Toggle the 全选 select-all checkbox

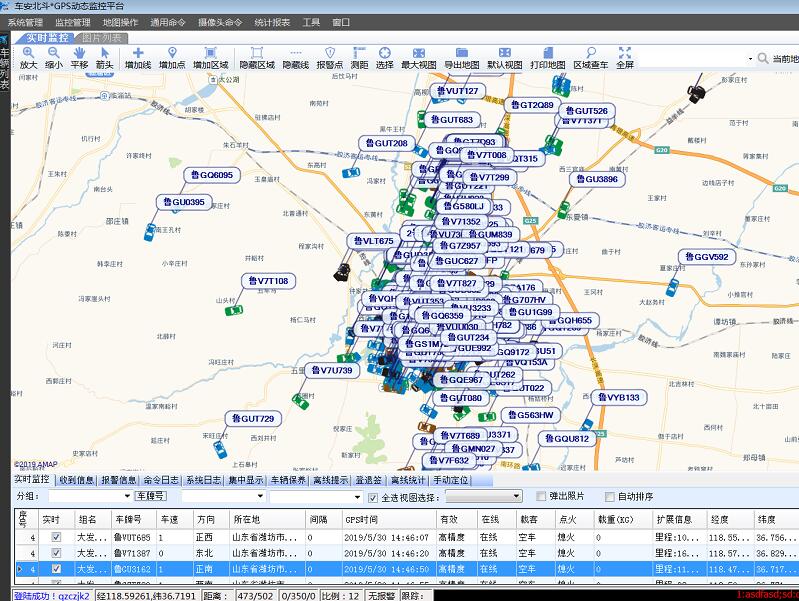click(373, 496)
